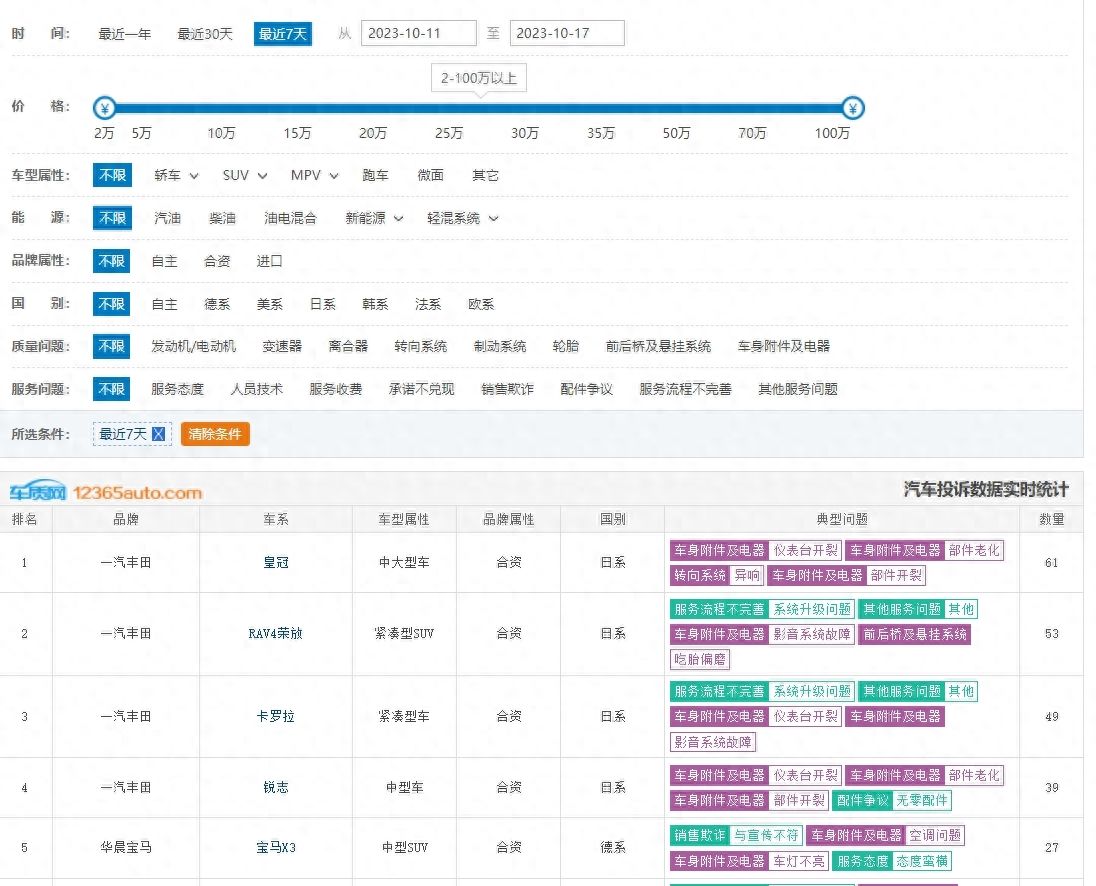Filter energy by 柴油

(222, 218)
